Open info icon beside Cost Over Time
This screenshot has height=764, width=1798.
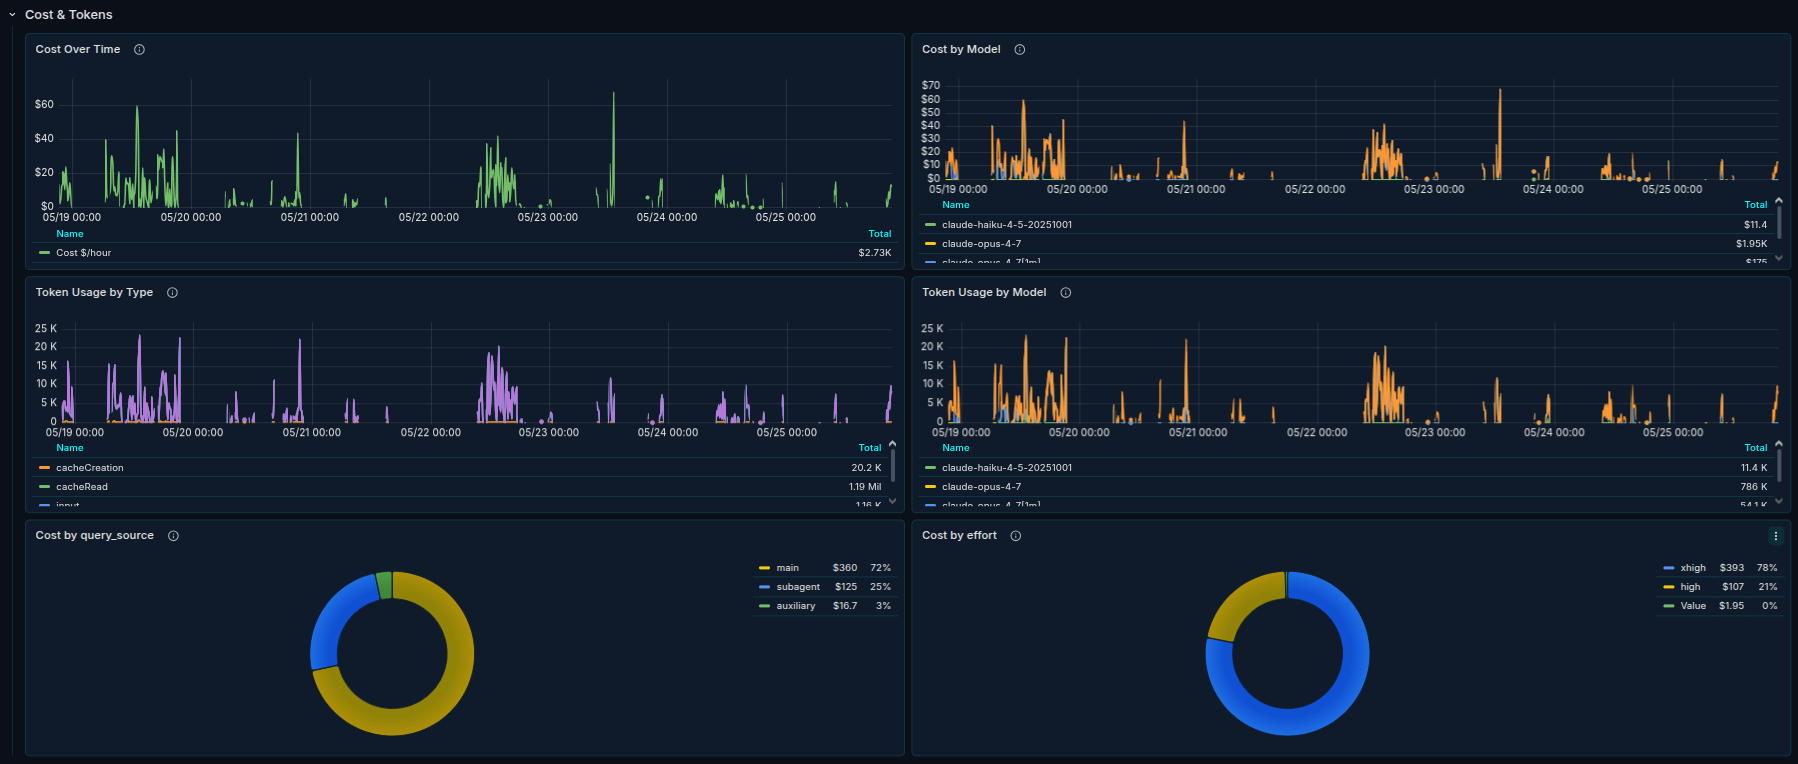[139, 49]
